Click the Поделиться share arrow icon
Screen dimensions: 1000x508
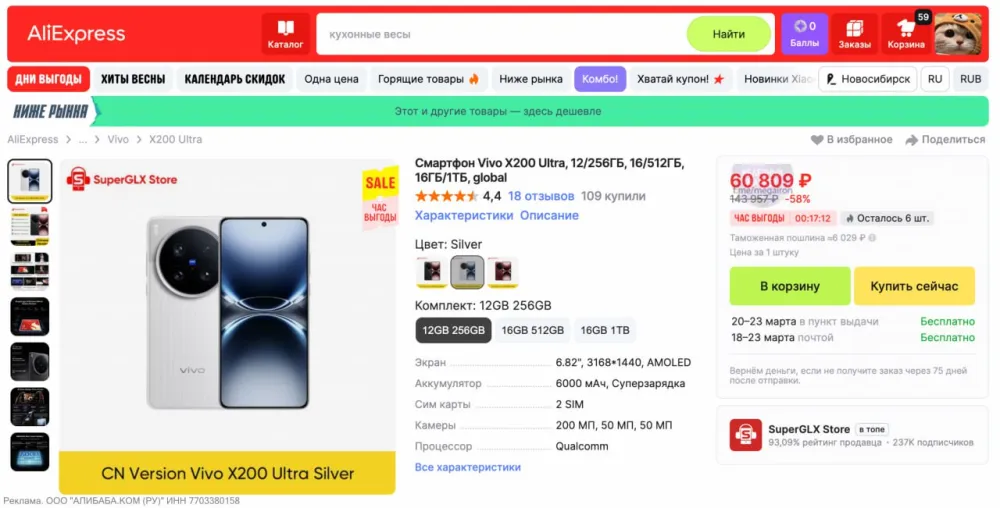[911, 140]
